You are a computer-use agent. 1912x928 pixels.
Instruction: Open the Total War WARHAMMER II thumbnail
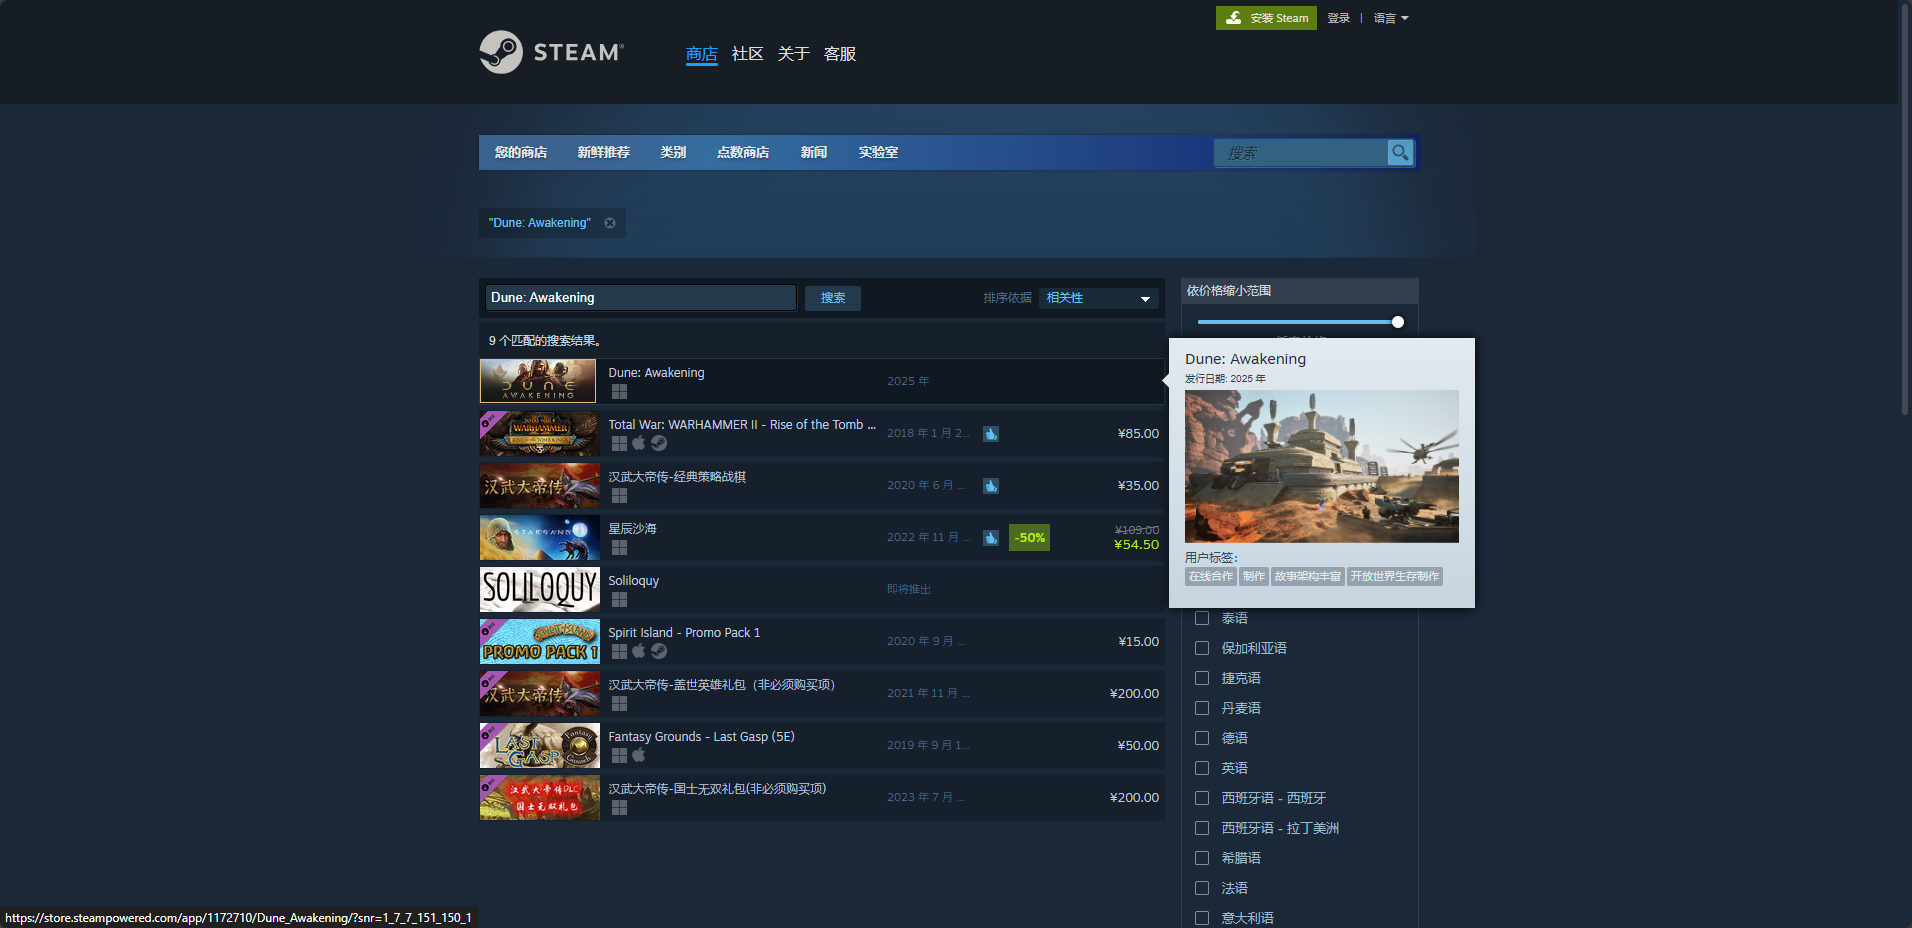pyautogui.click(x=540, y=433)
